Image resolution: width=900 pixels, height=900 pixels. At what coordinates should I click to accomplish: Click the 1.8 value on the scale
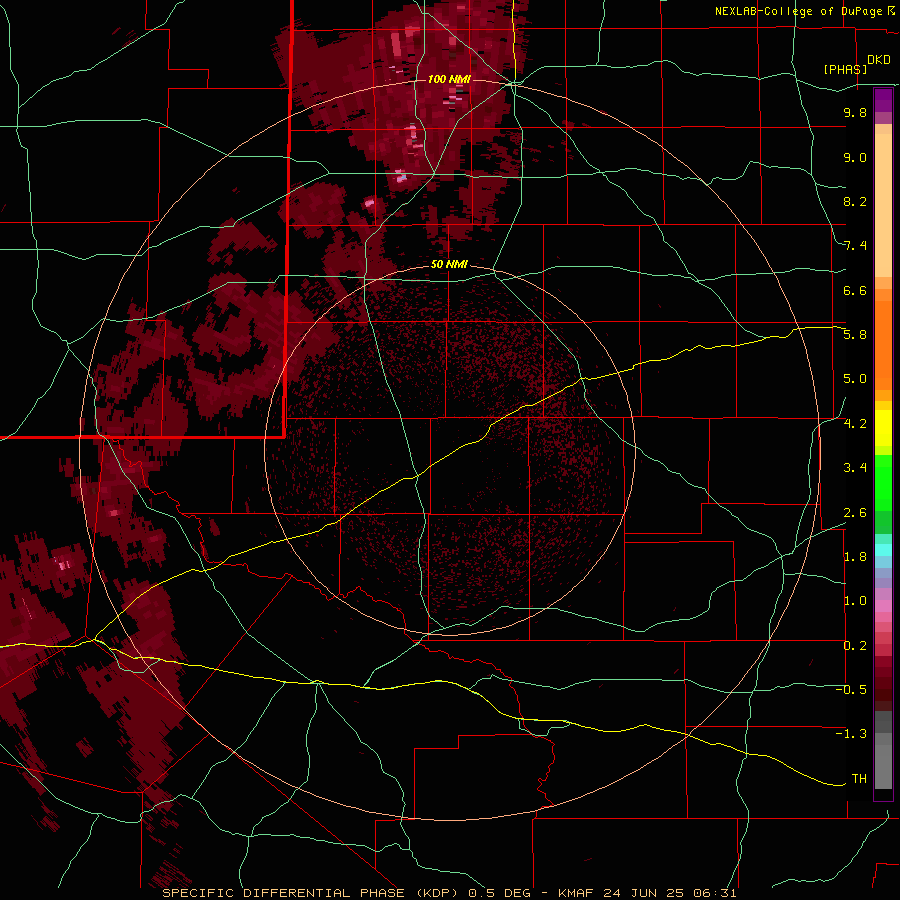point(855,557)
